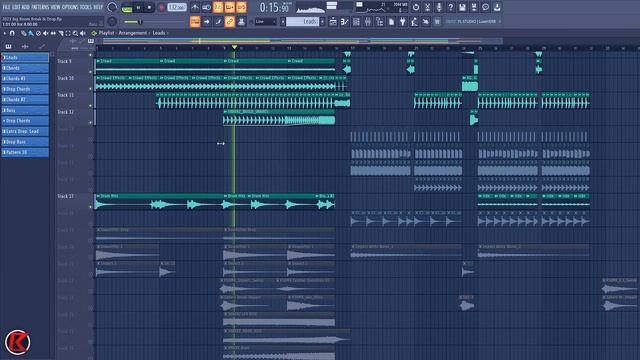This screenshot has width=640, height=360.
Task: Click the play/pause transport button
Action: tap(139, 7)
